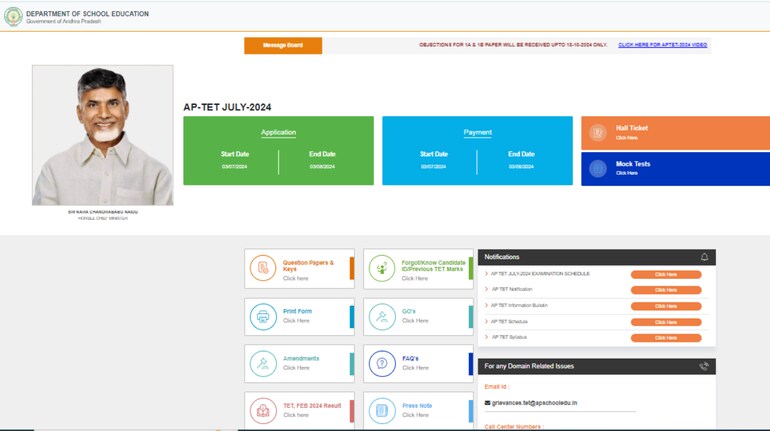
Task: Click the FAQ's question mark icon
Action: pyautogui.click(x=382, y=364)
